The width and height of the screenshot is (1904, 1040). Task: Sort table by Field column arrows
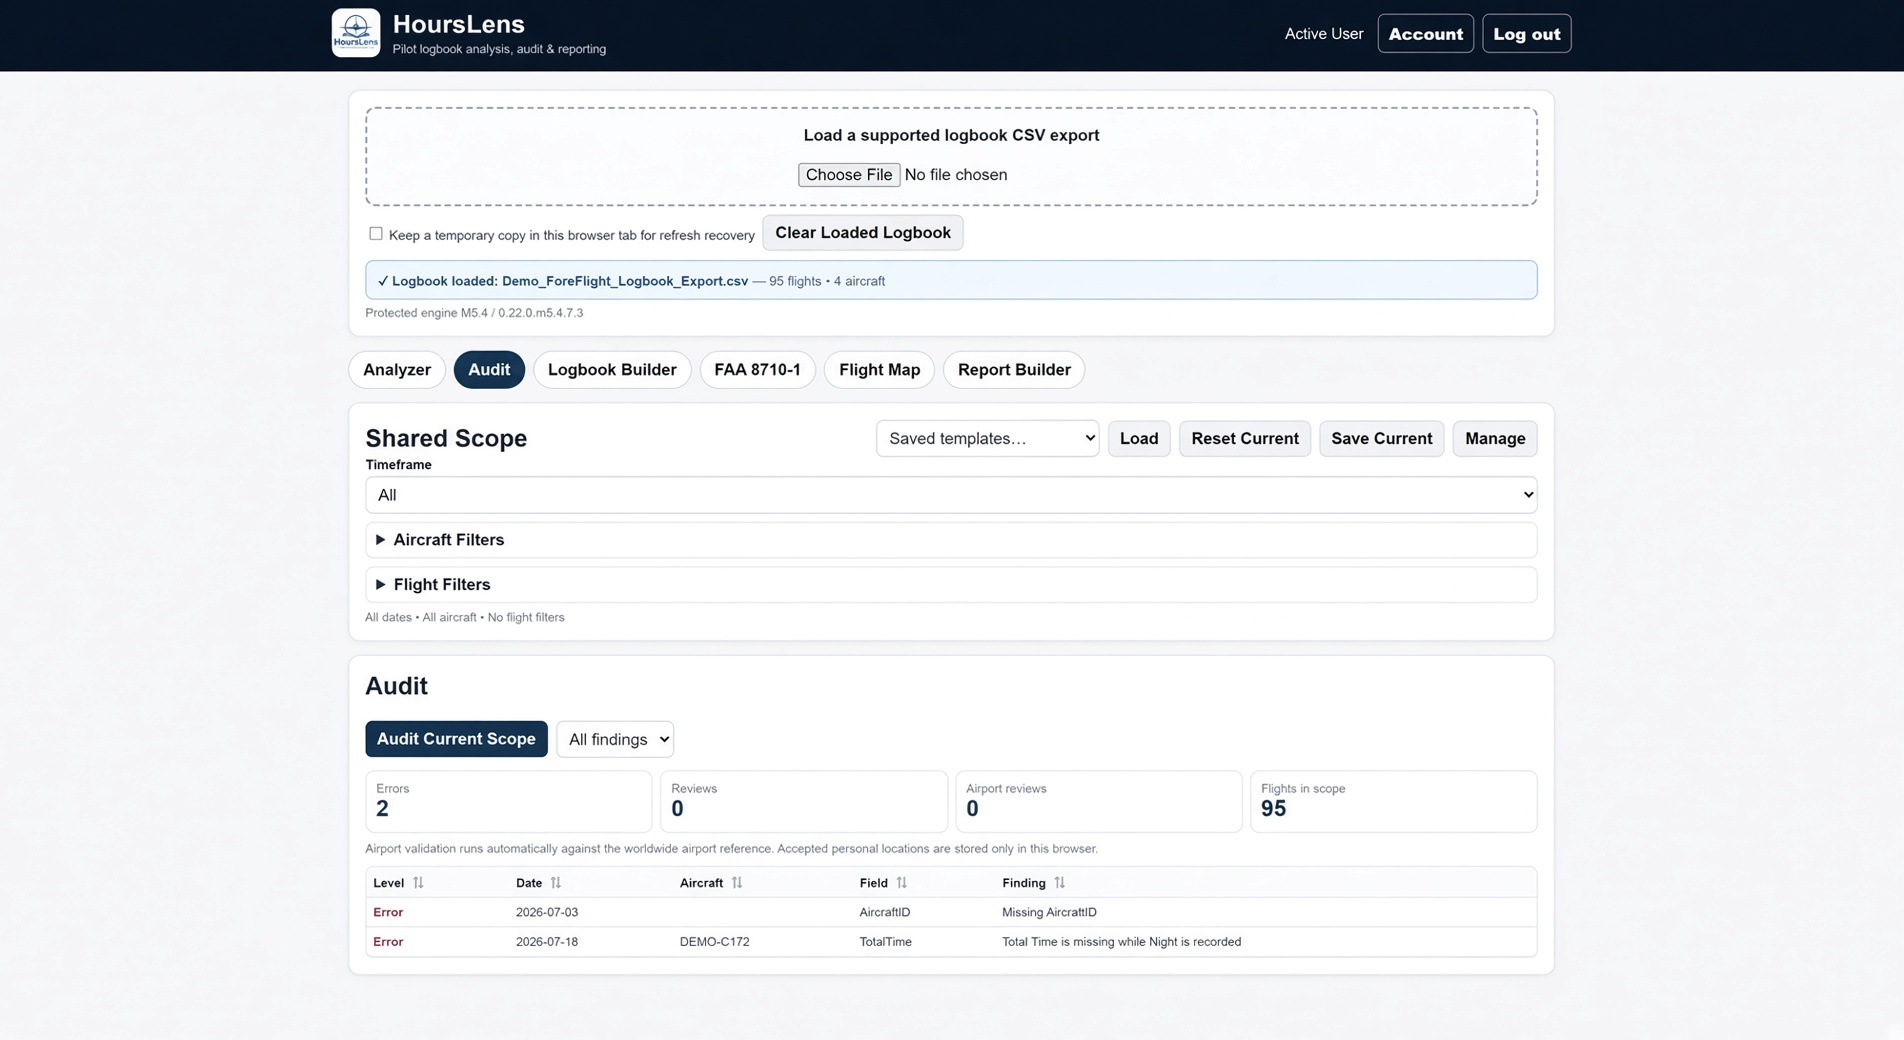coord(902,883)
